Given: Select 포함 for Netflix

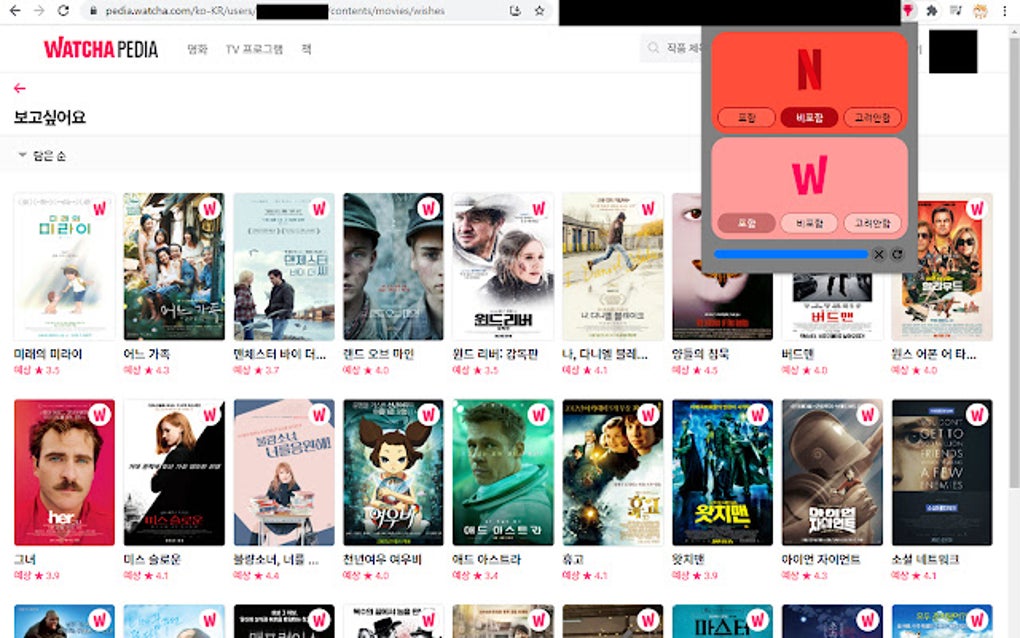Looking at the screenshot, I should coord(745,117).
